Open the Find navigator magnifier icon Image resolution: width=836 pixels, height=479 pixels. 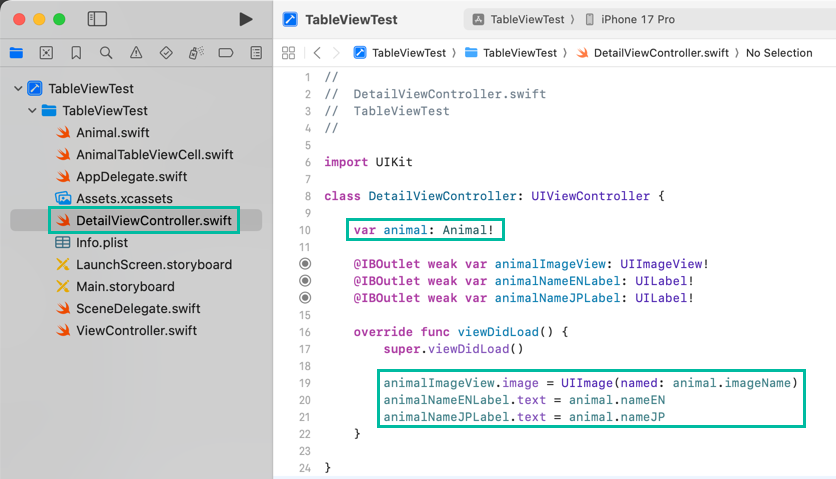tap(106, 53)
